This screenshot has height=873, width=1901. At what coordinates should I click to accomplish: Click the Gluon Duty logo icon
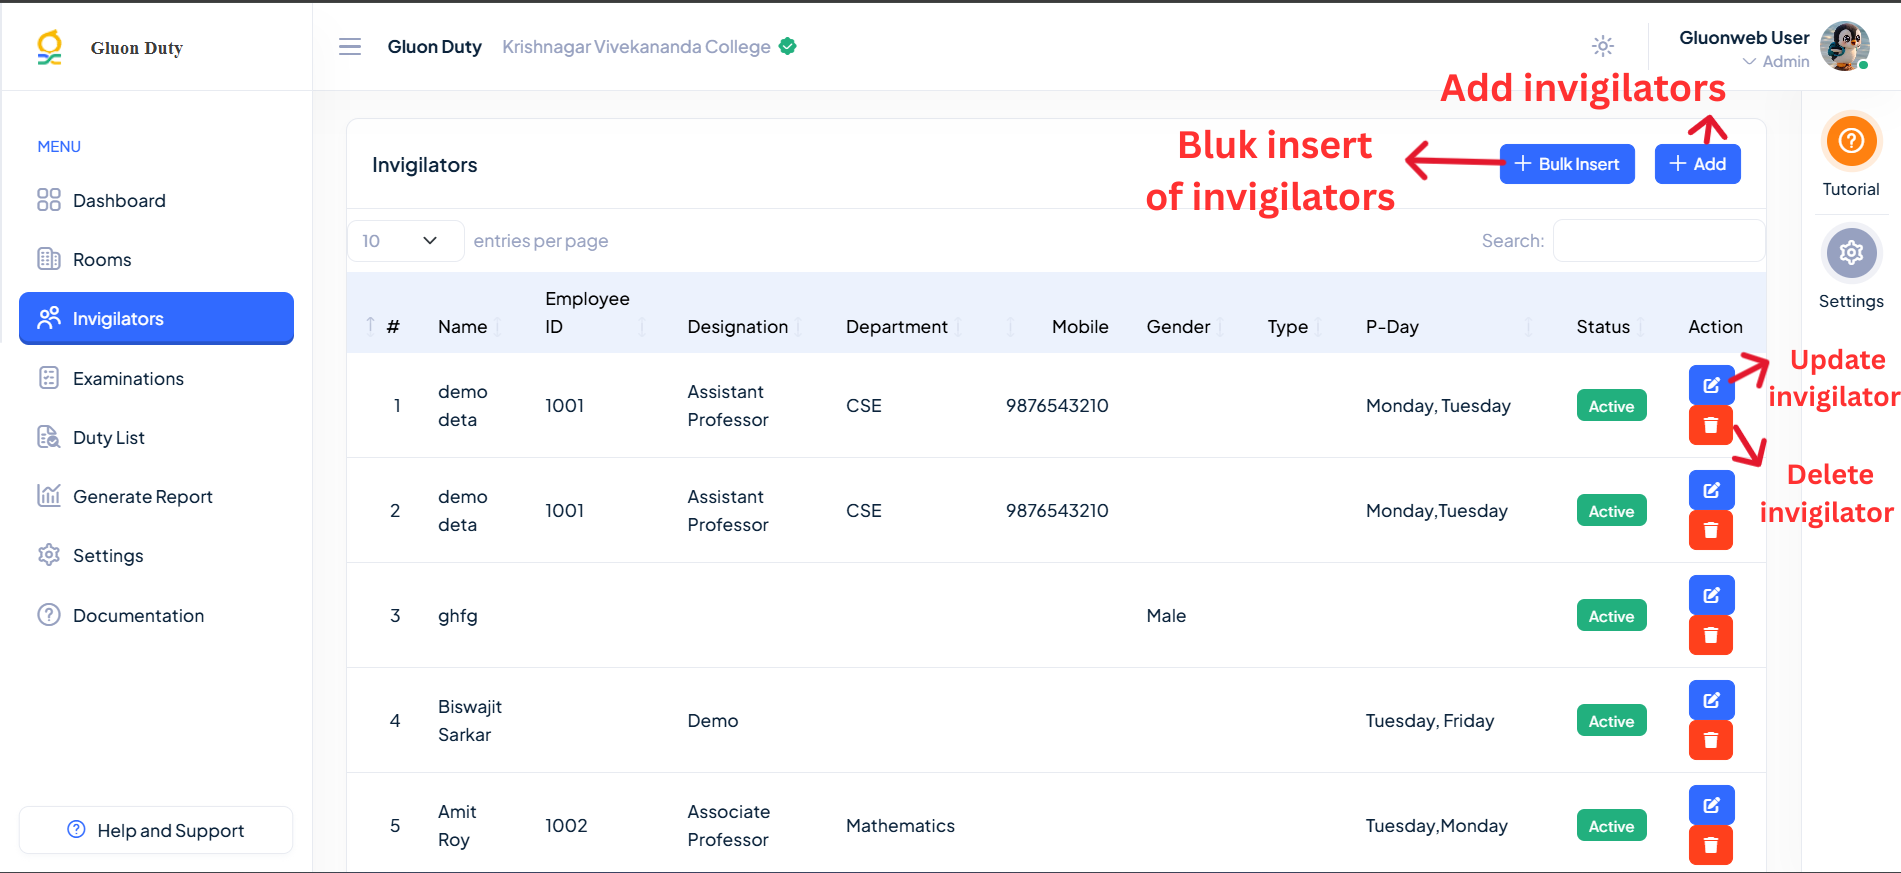pos(49,47)
